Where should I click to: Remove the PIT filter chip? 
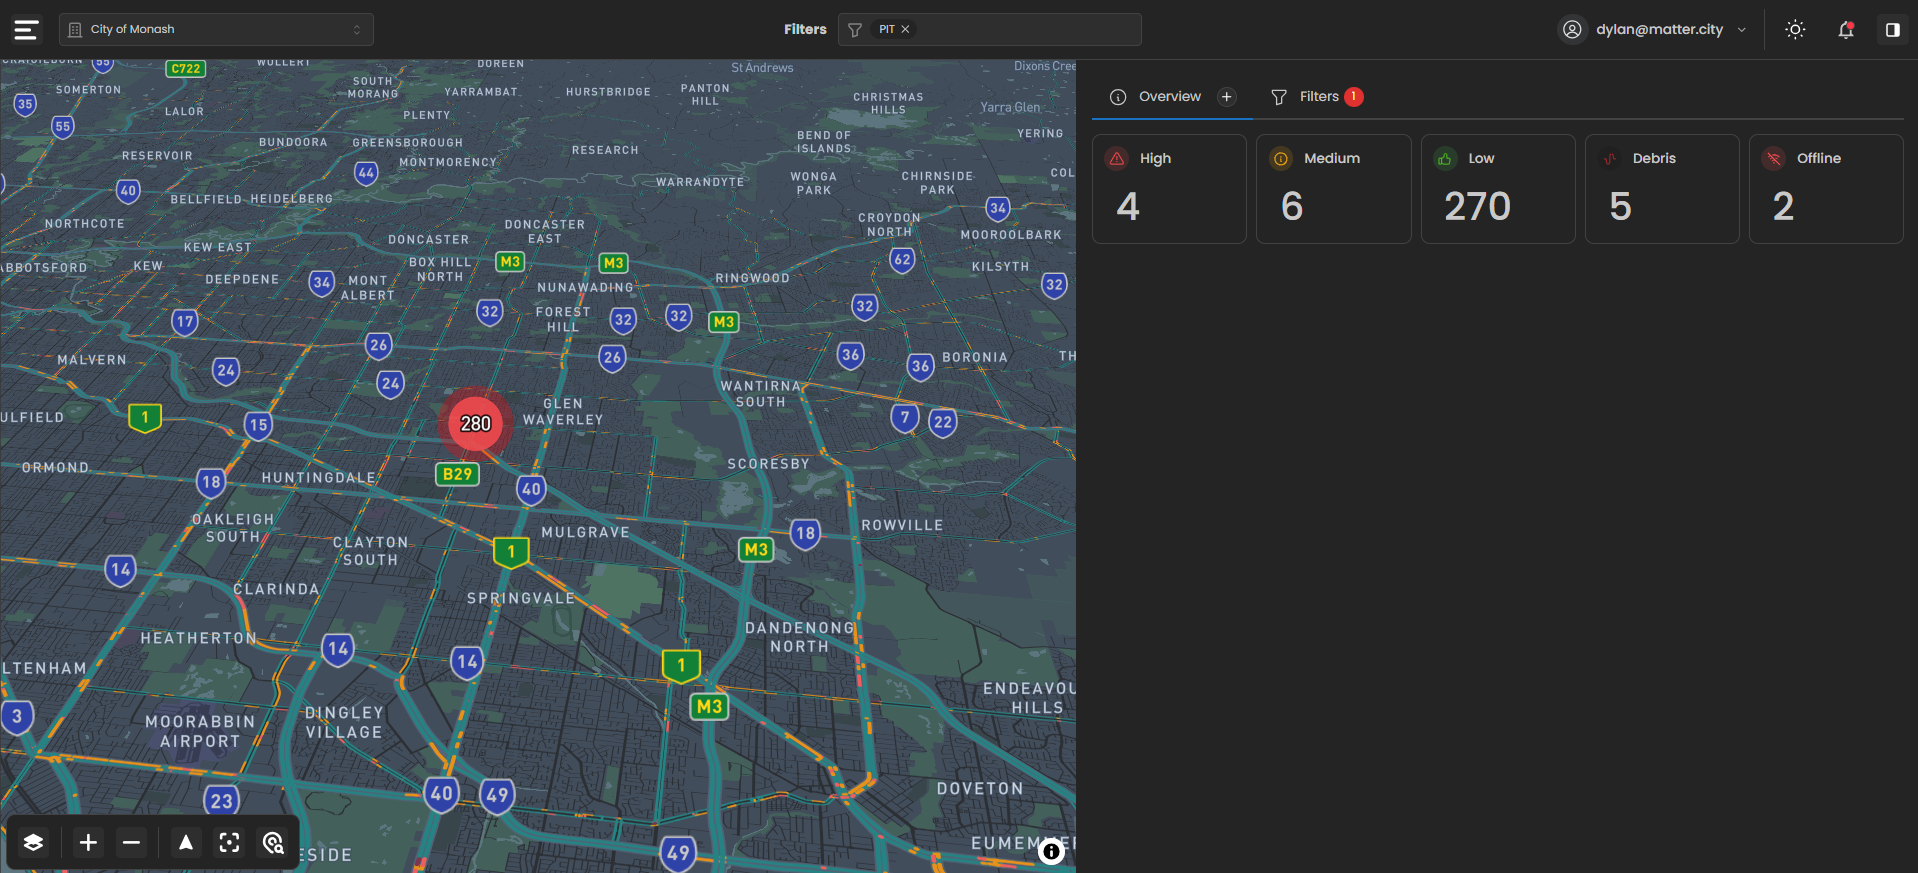click(905, 29)
